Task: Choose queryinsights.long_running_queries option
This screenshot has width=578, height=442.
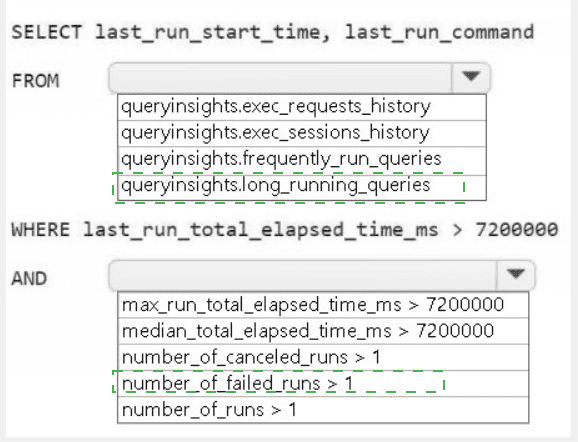Action: (x=302, y=187)
